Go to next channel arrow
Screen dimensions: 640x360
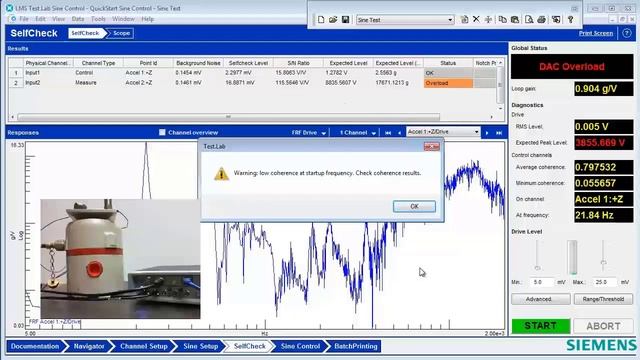pos(487,133)
